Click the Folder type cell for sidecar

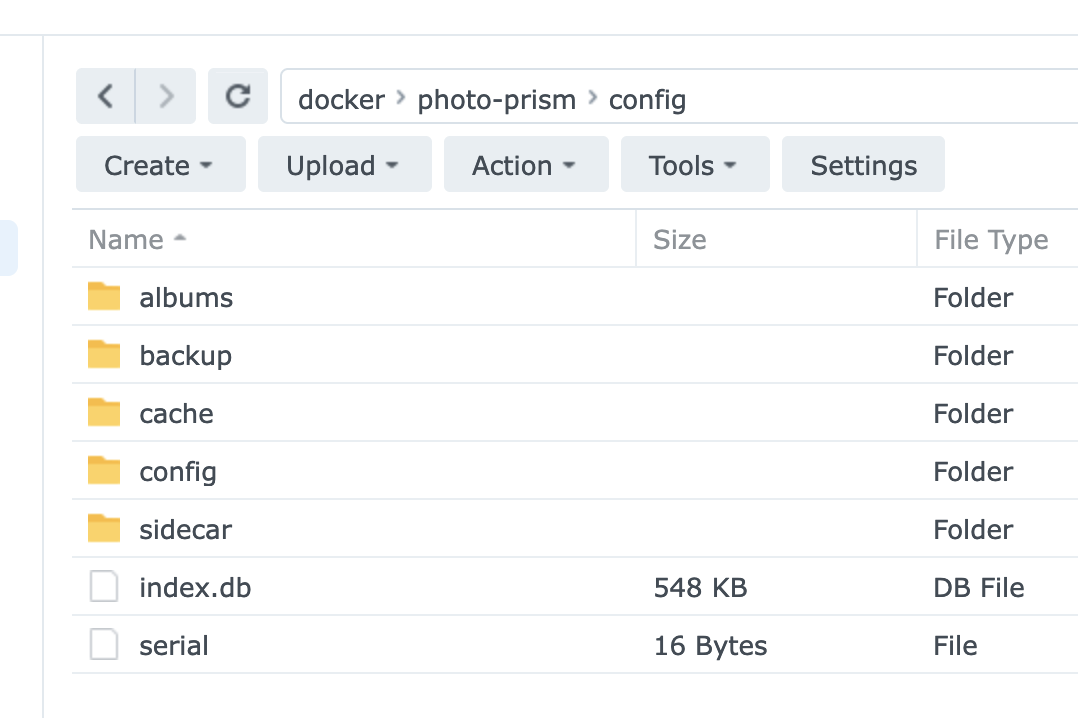point(974,530)
